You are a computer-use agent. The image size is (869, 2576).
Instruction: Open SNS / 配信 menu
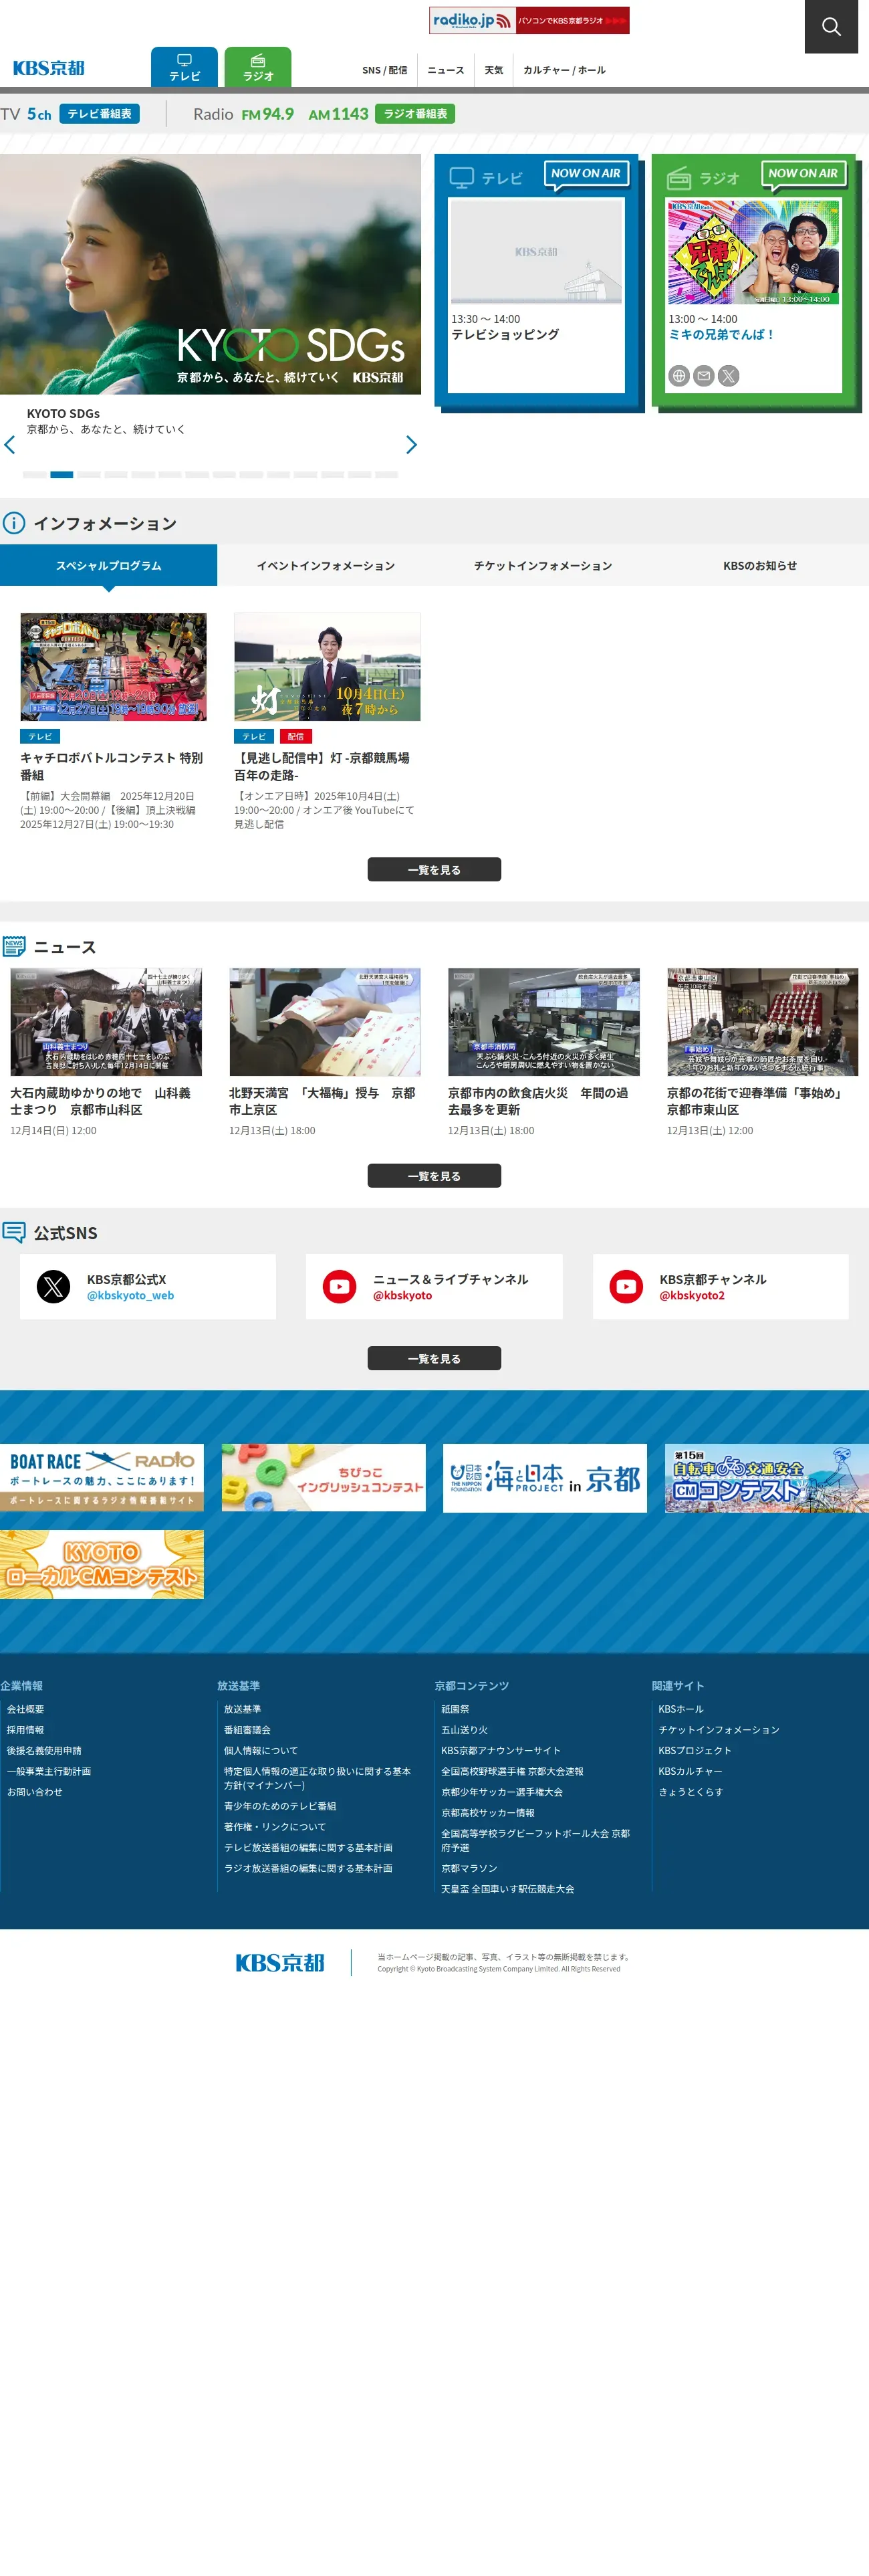pos(385,70)
